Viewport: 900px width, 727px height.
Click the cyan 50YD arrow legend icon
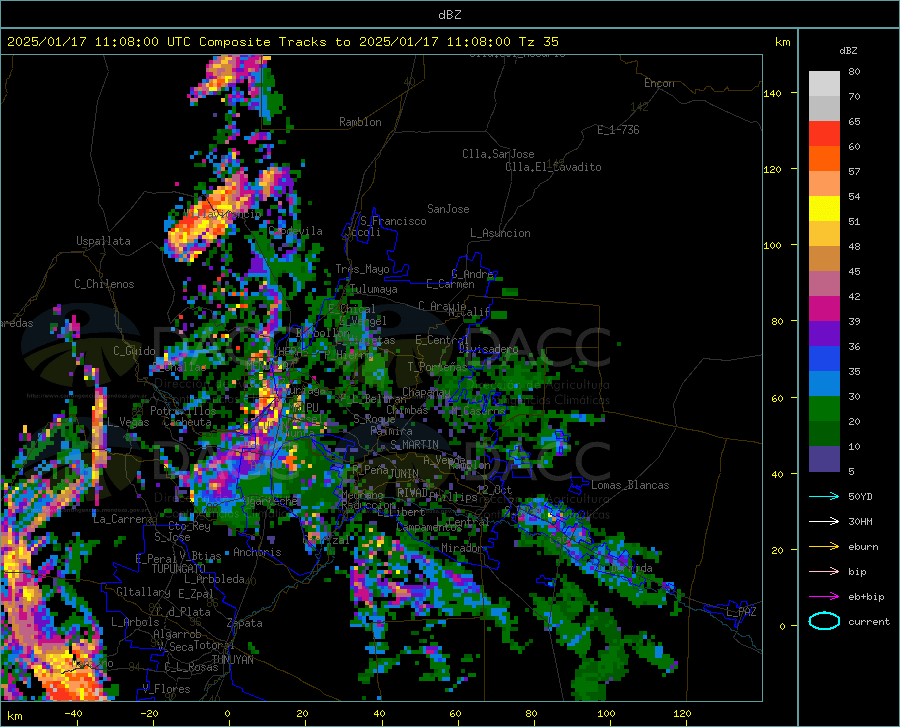(x=824, y=496)
